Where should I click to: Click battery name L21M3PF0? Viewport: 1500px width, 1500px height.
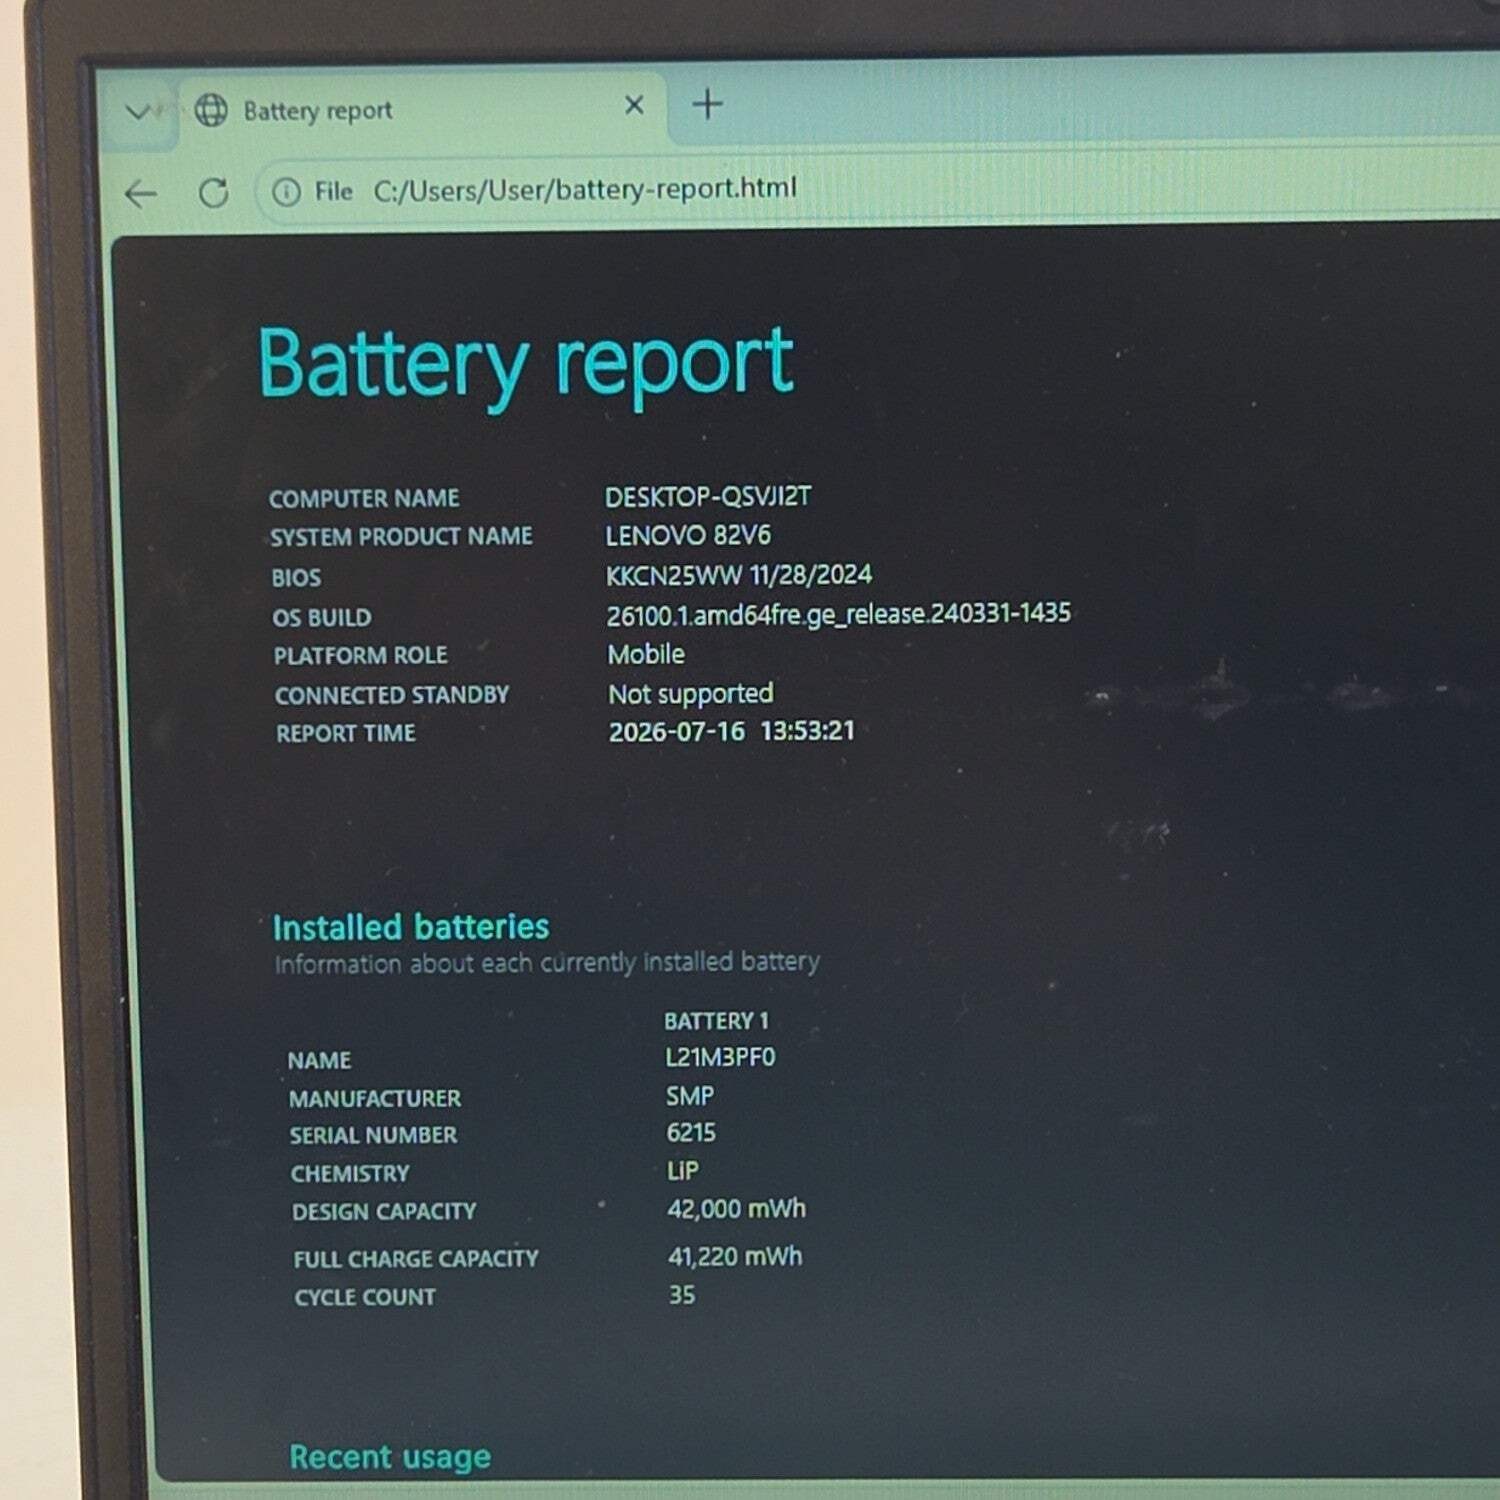pos(720,1057)
